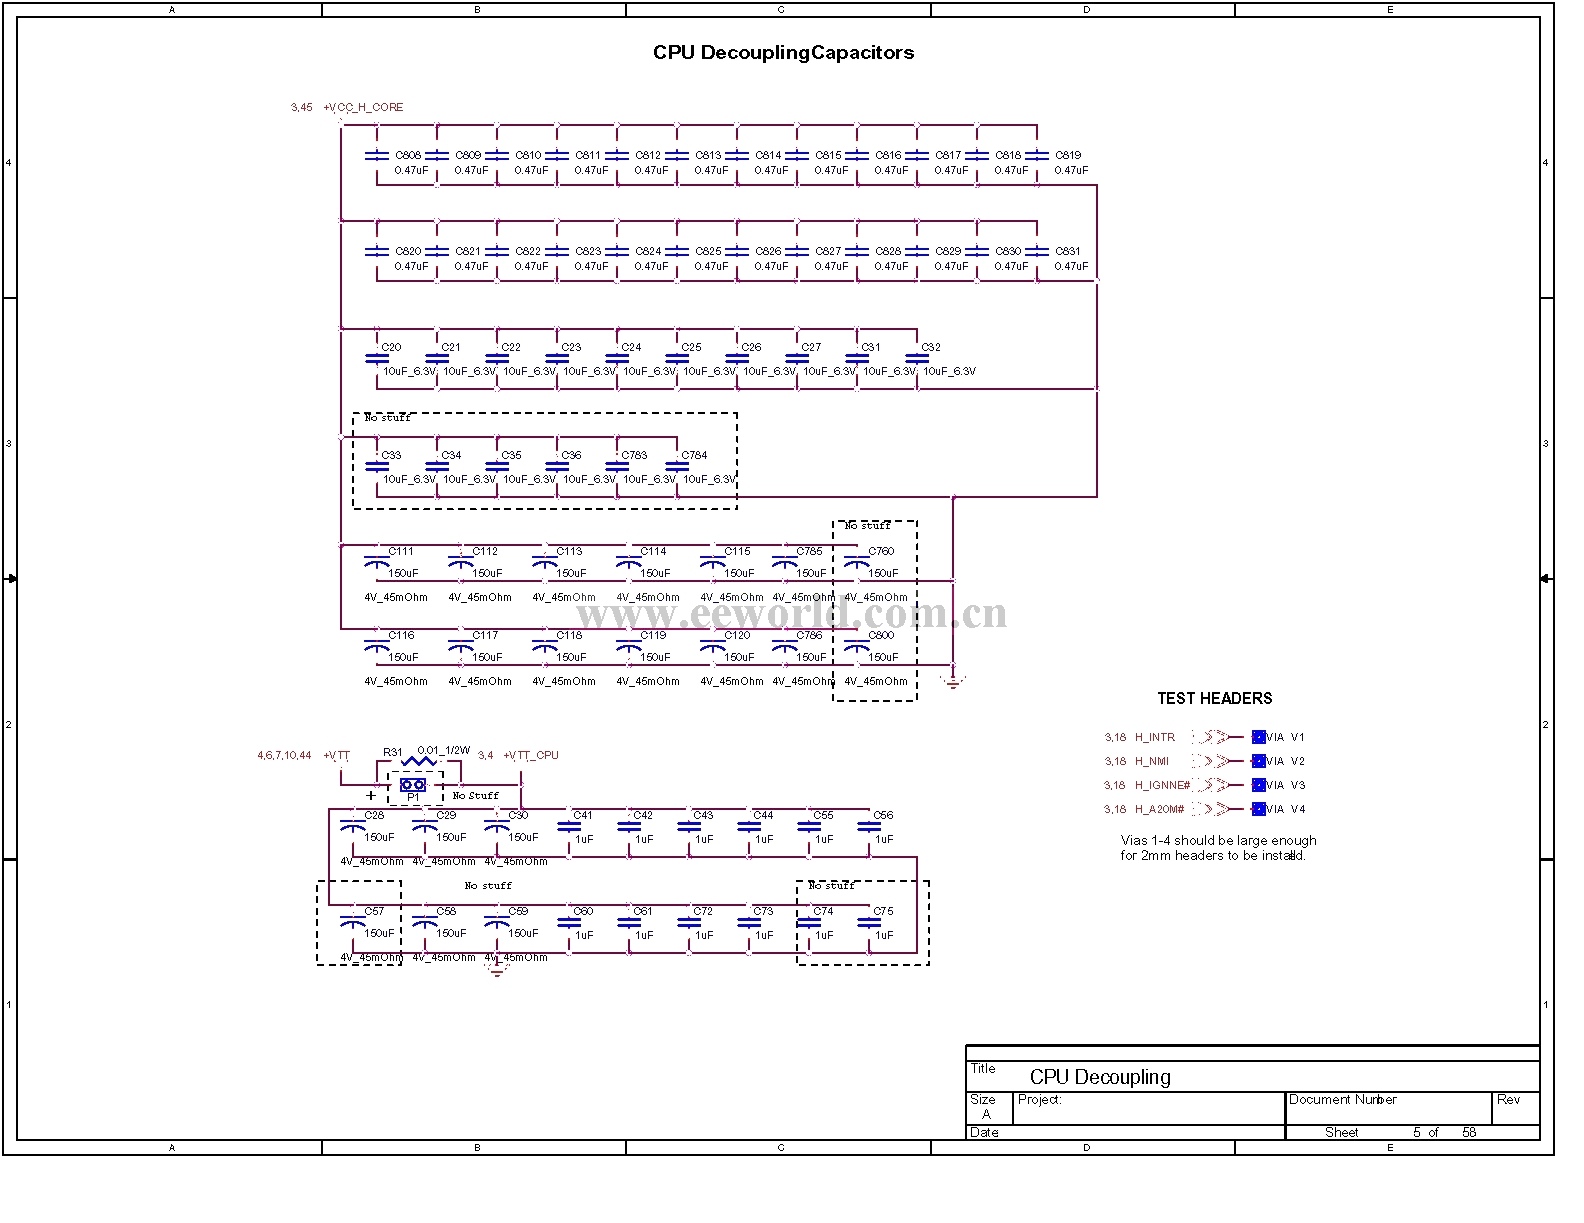Click the C119 reference designator

pyautogui.click(x=653, y=635)
